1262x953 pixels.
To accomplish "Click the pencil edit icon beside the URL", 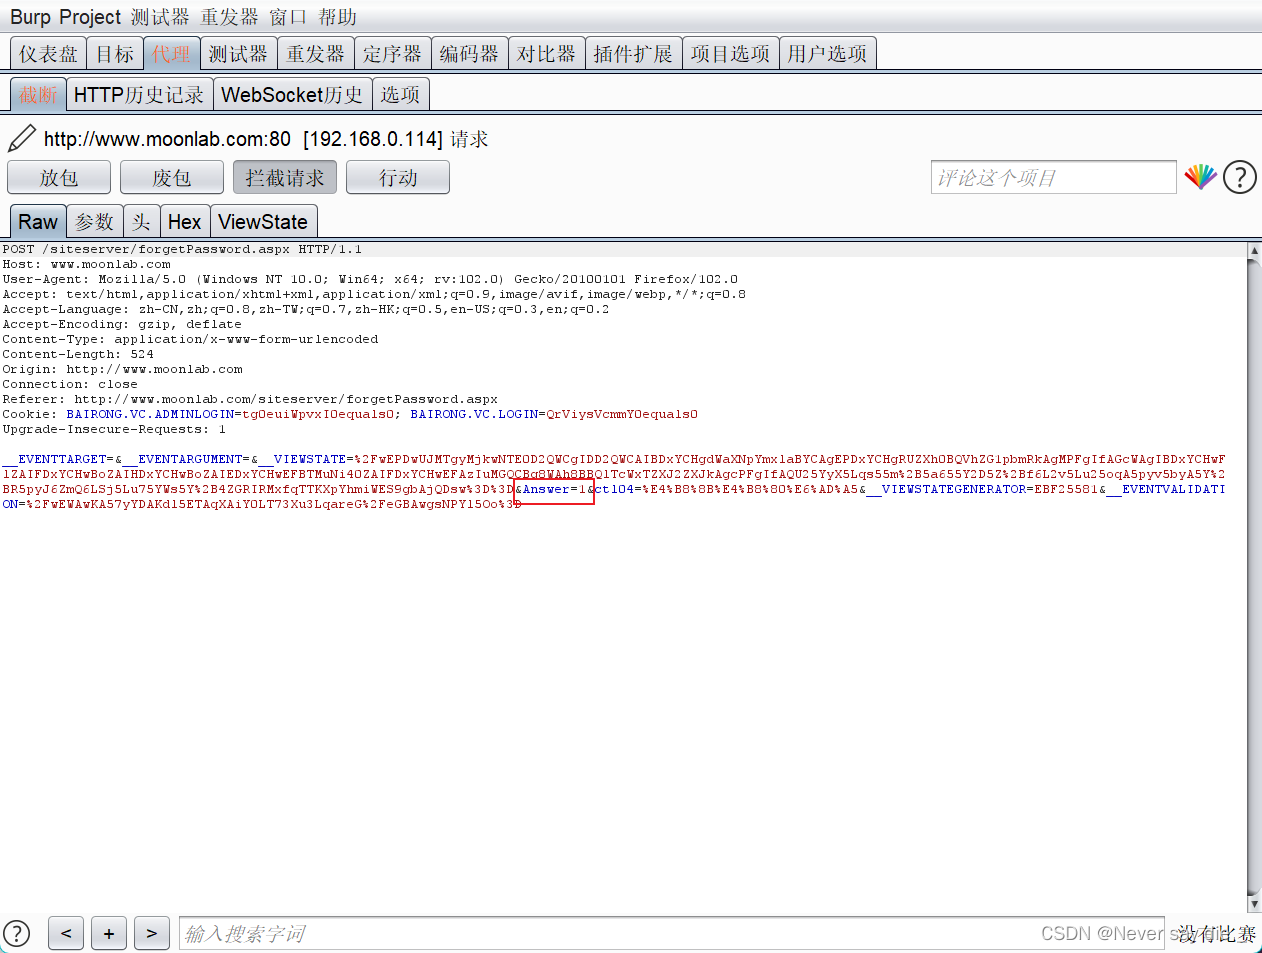I will pyautogui.click(x=22, y=138).
